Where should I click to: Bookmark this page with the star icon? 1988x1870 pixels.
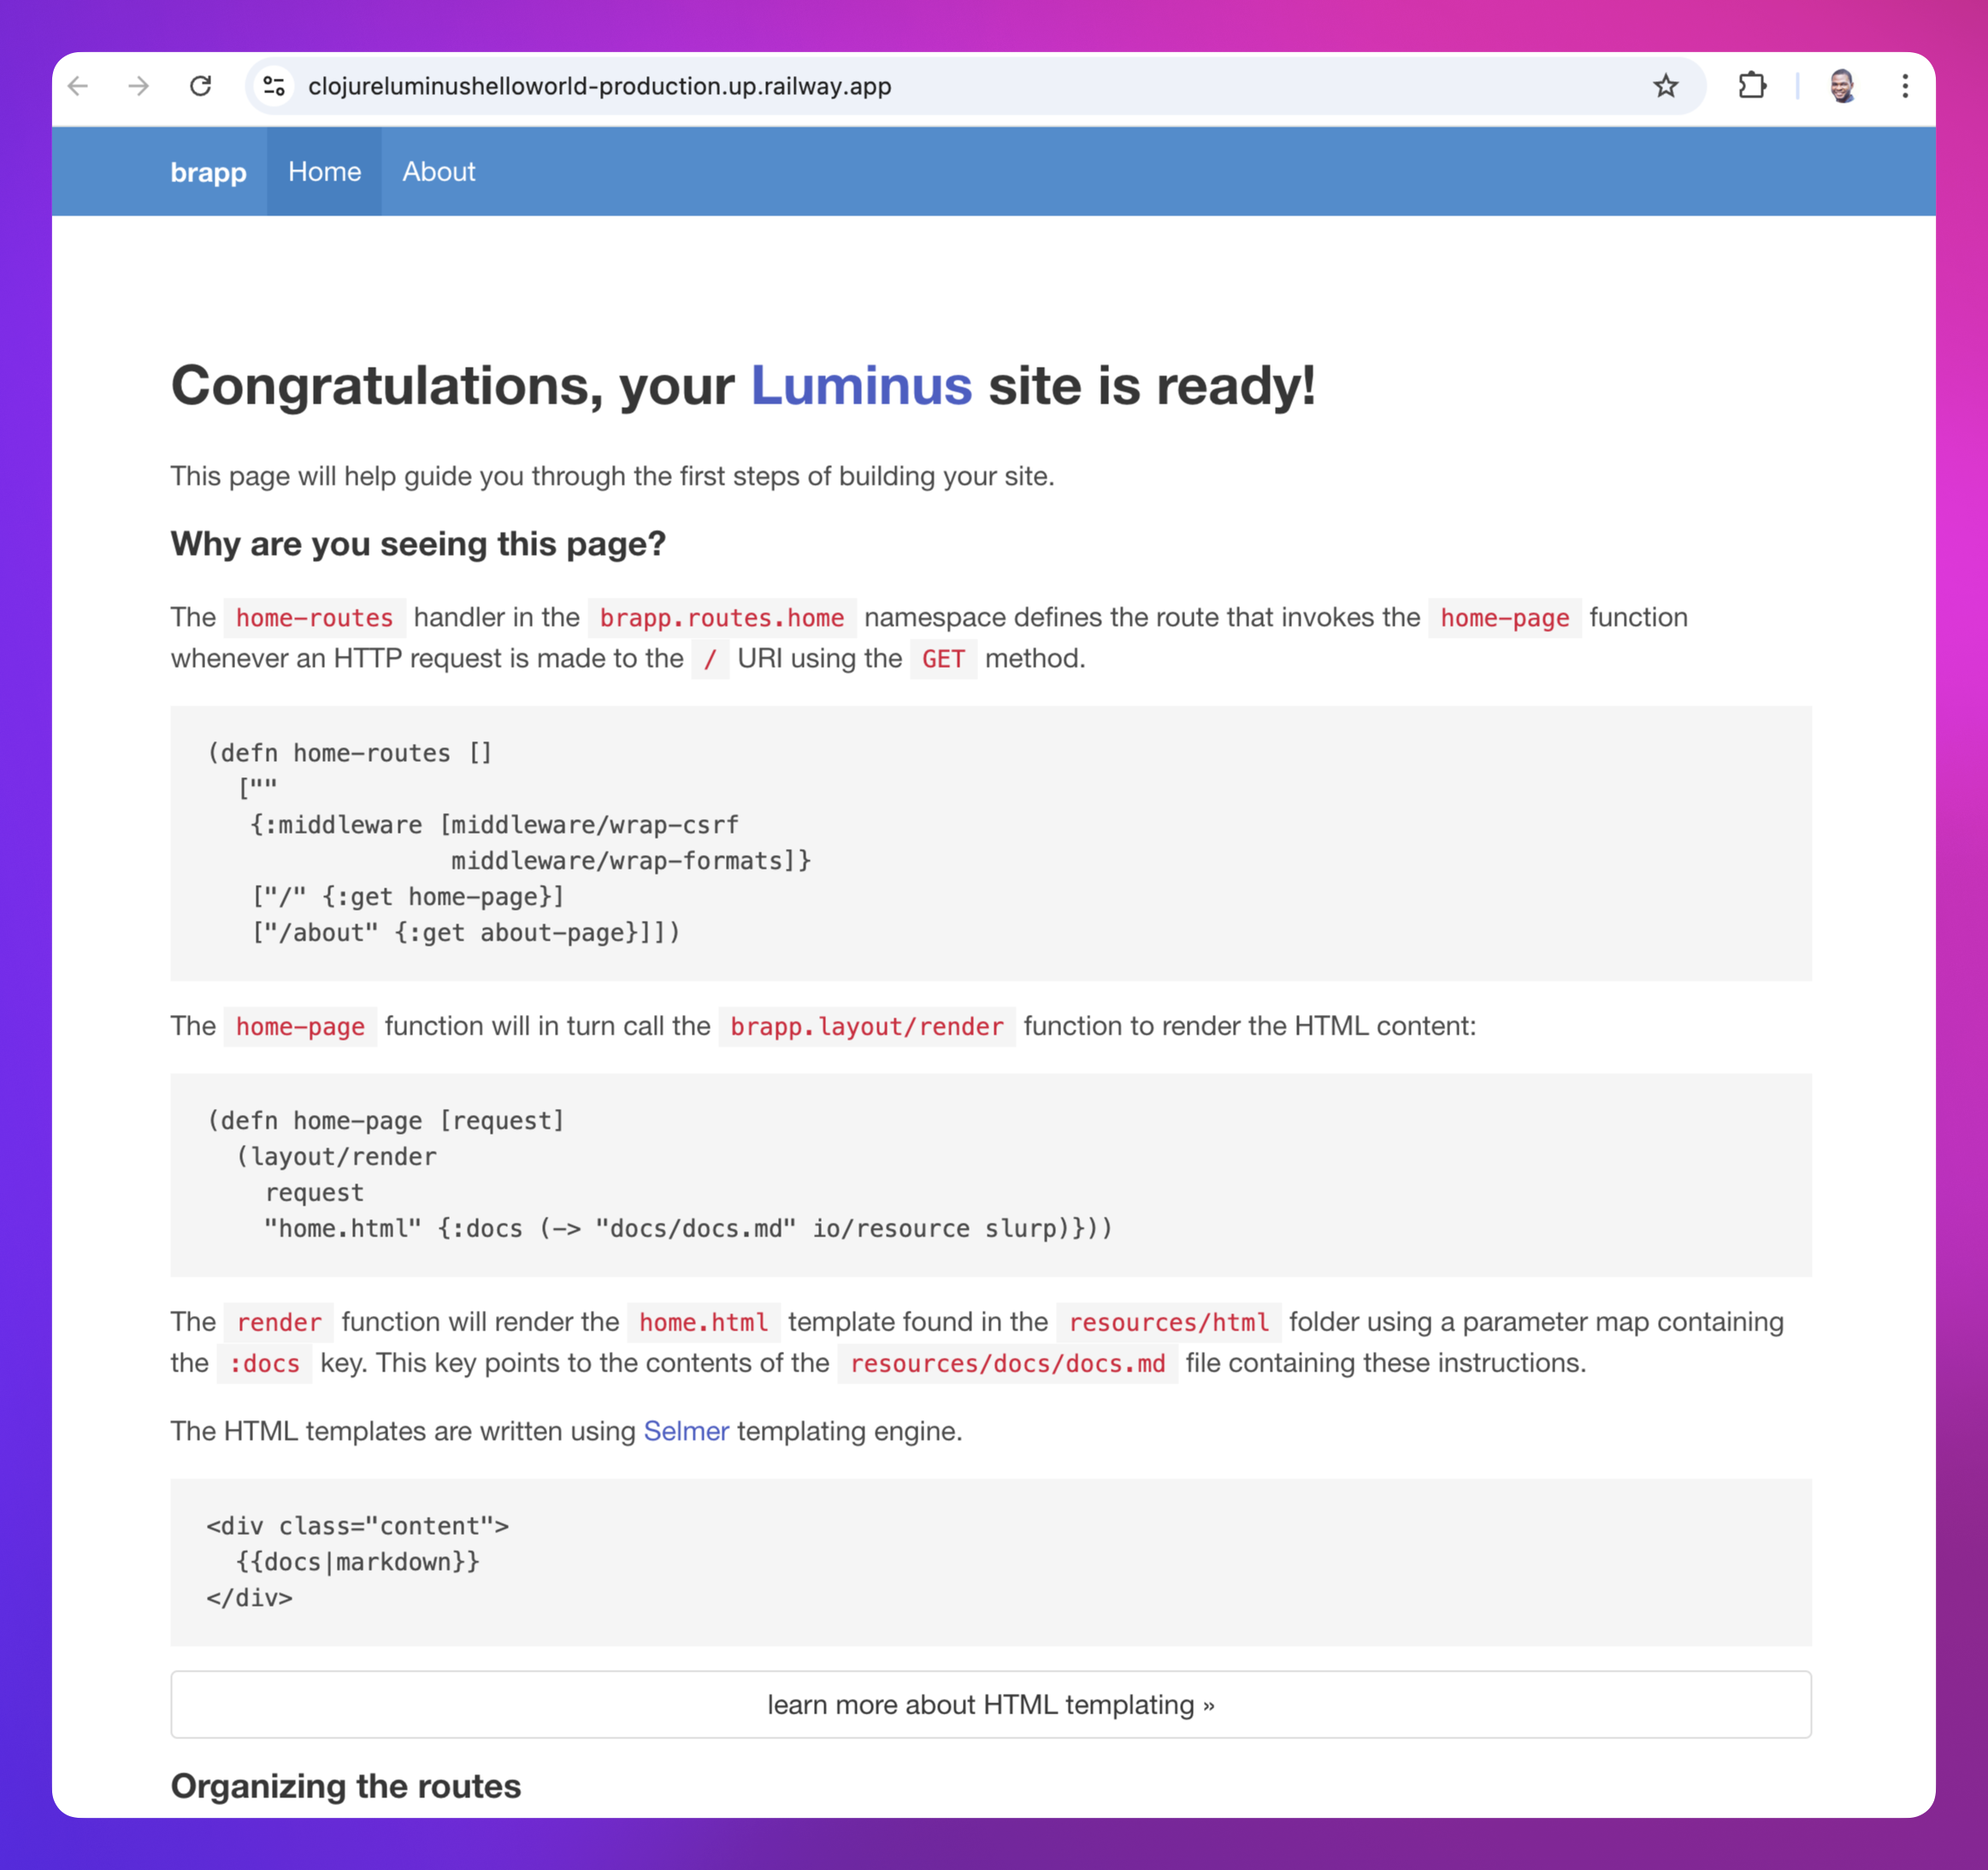[1665, 86]
